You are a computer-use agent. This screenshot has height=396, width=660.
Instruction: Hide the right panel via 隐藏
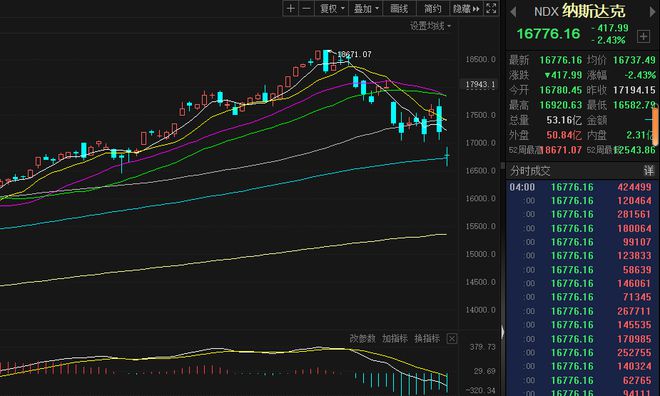(466, 8)
